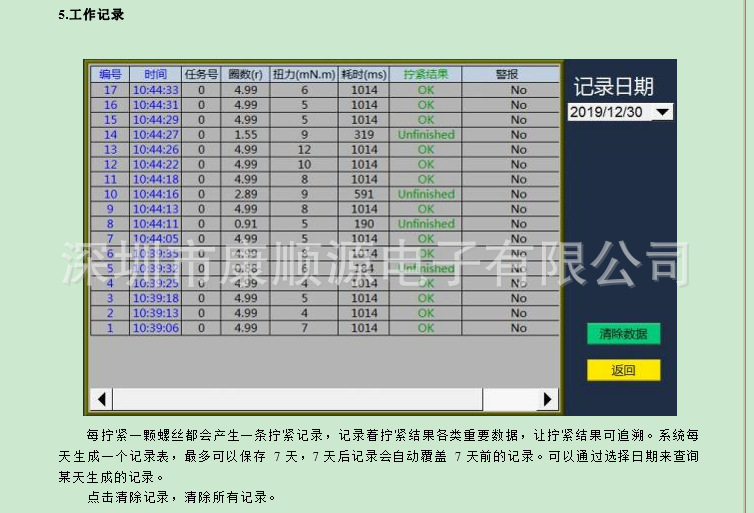The image size is (754, 513).
Task: Click the horizontal scrollbar thumb under table
Action: pos(298,399)
